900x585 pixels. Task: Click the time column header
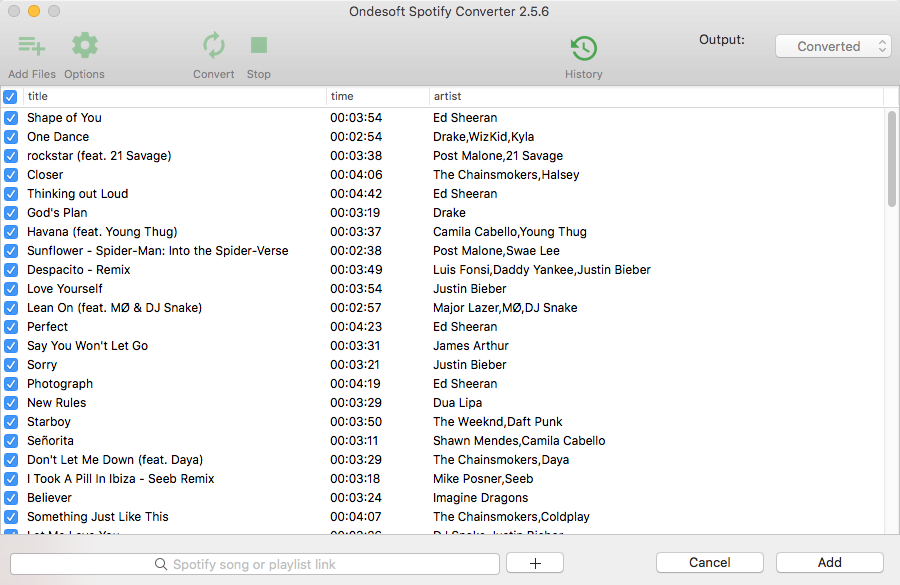click(378, 96)
